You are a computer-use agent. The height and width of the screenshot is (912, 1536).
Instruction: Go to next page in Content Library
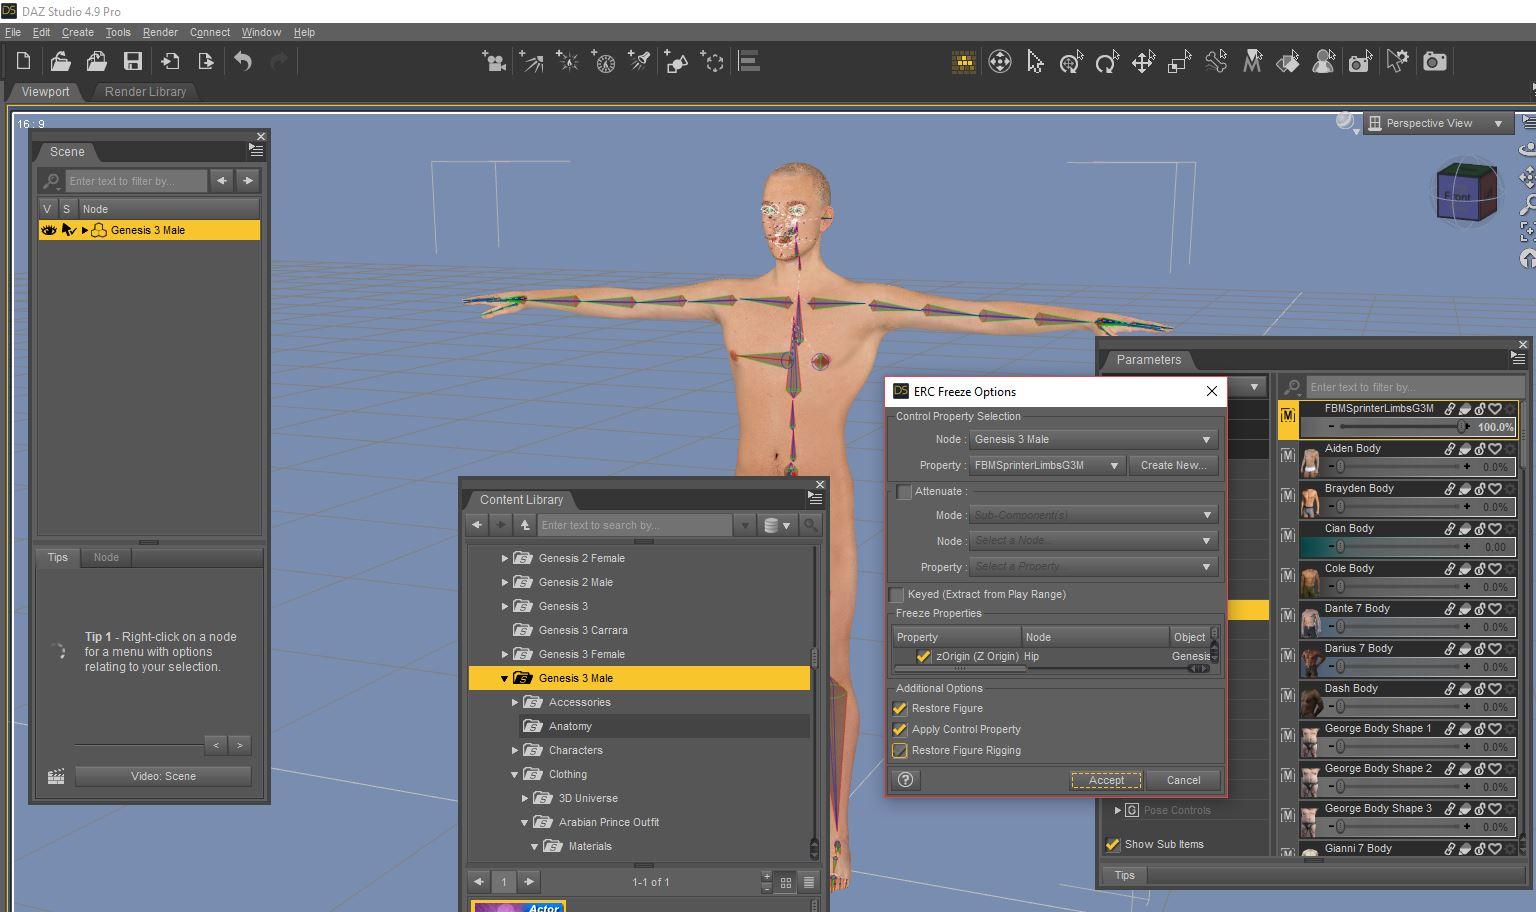pos(529,882)
